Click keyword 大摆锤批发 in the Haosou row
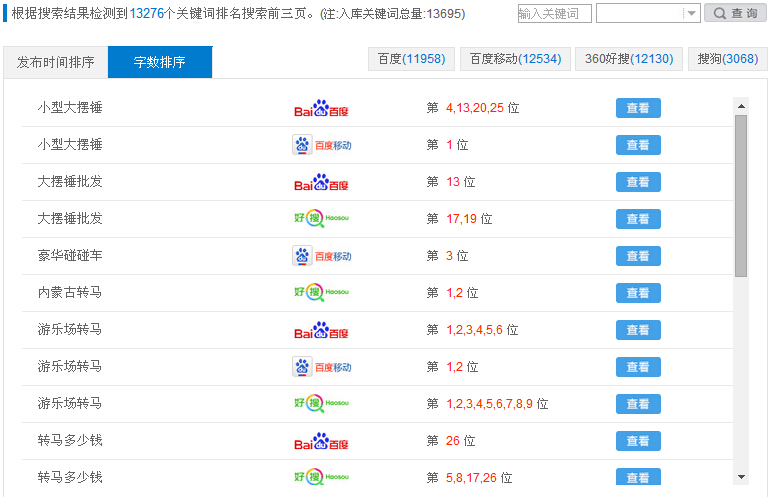This screenshot has width=770, height=497. click(70, 219)
